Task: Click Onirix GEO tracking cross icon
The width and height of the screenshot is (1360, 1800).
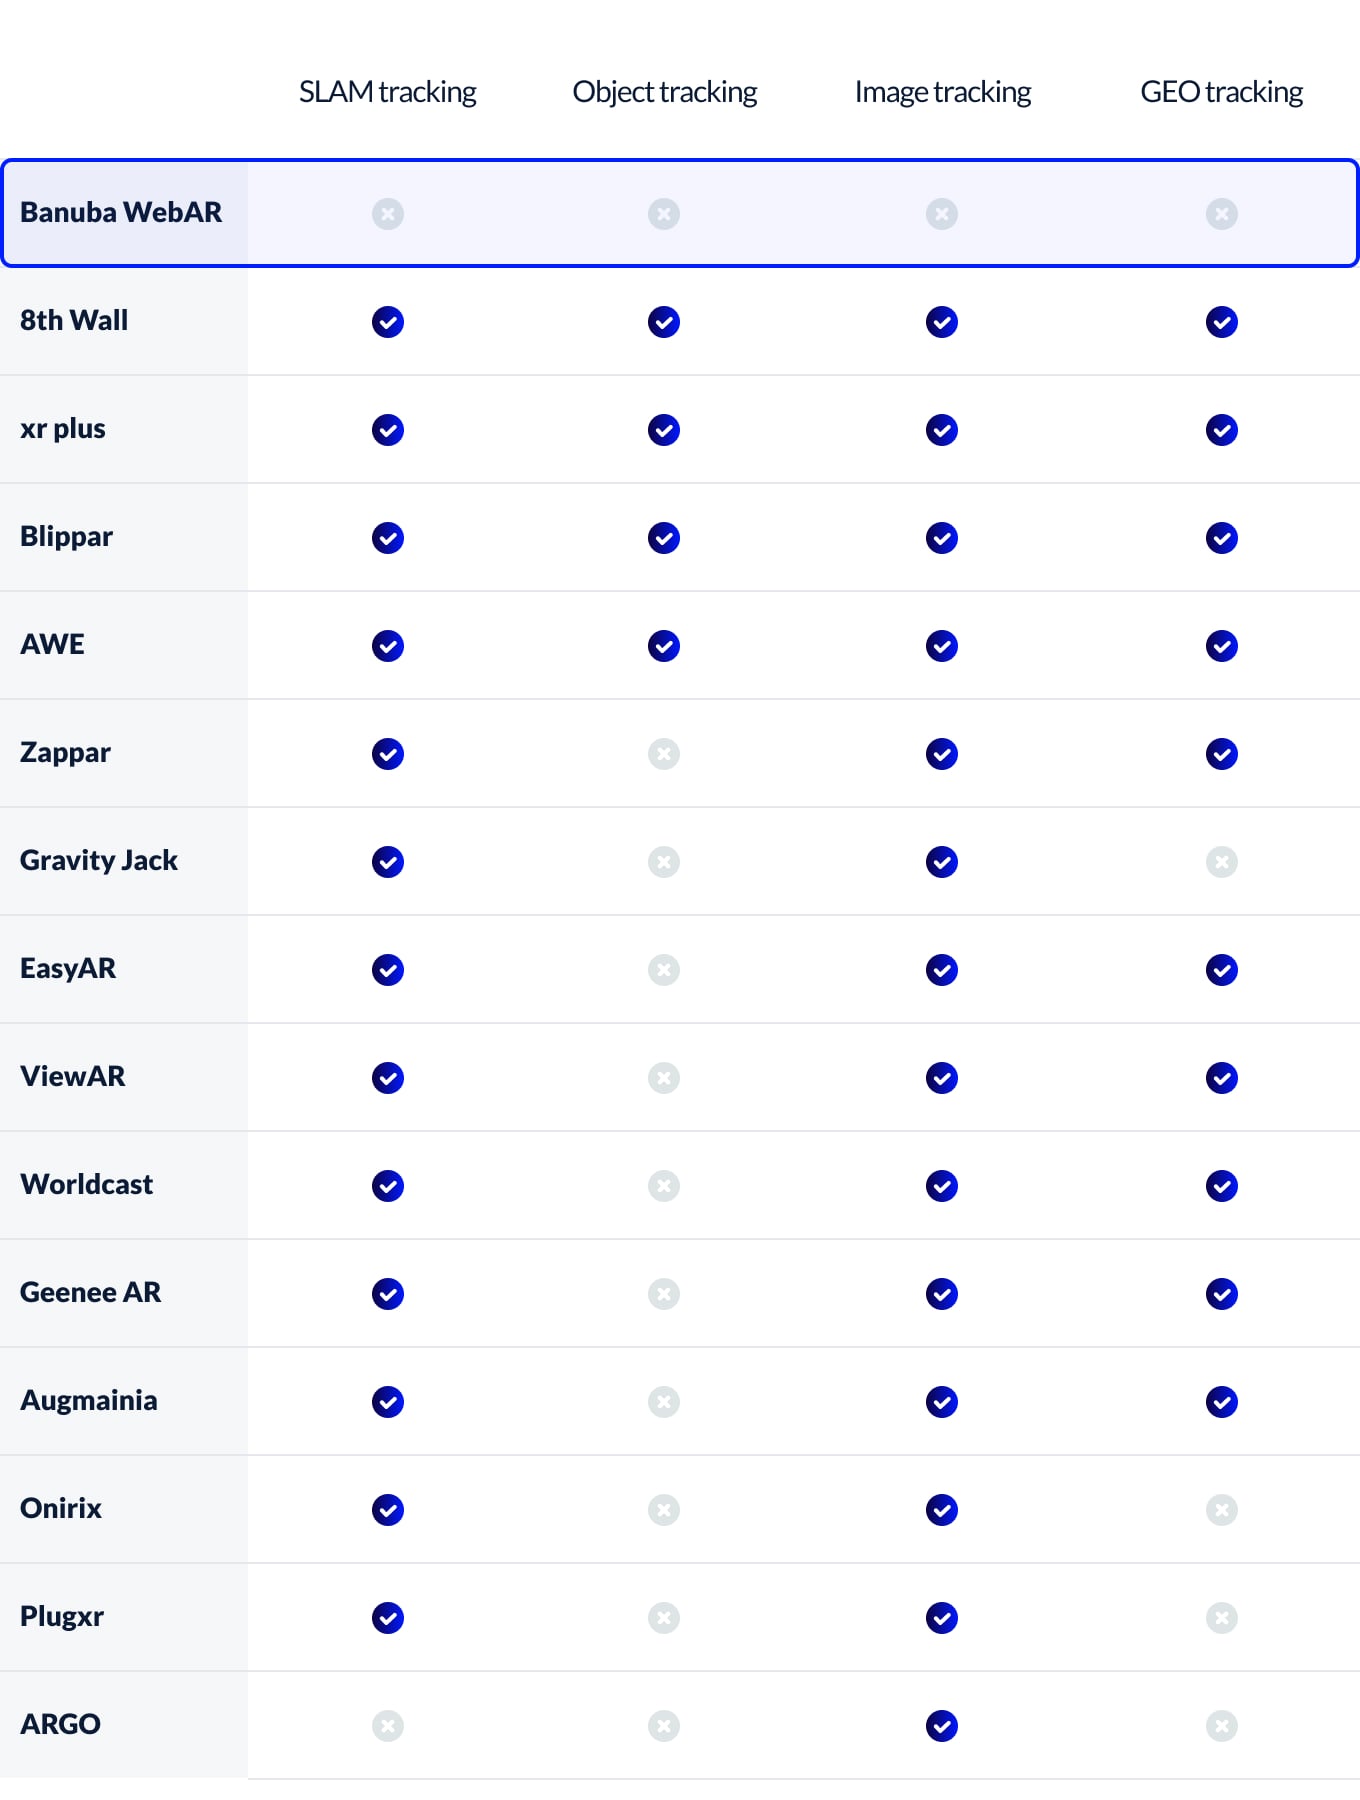Action: tap(1222, 1510)
